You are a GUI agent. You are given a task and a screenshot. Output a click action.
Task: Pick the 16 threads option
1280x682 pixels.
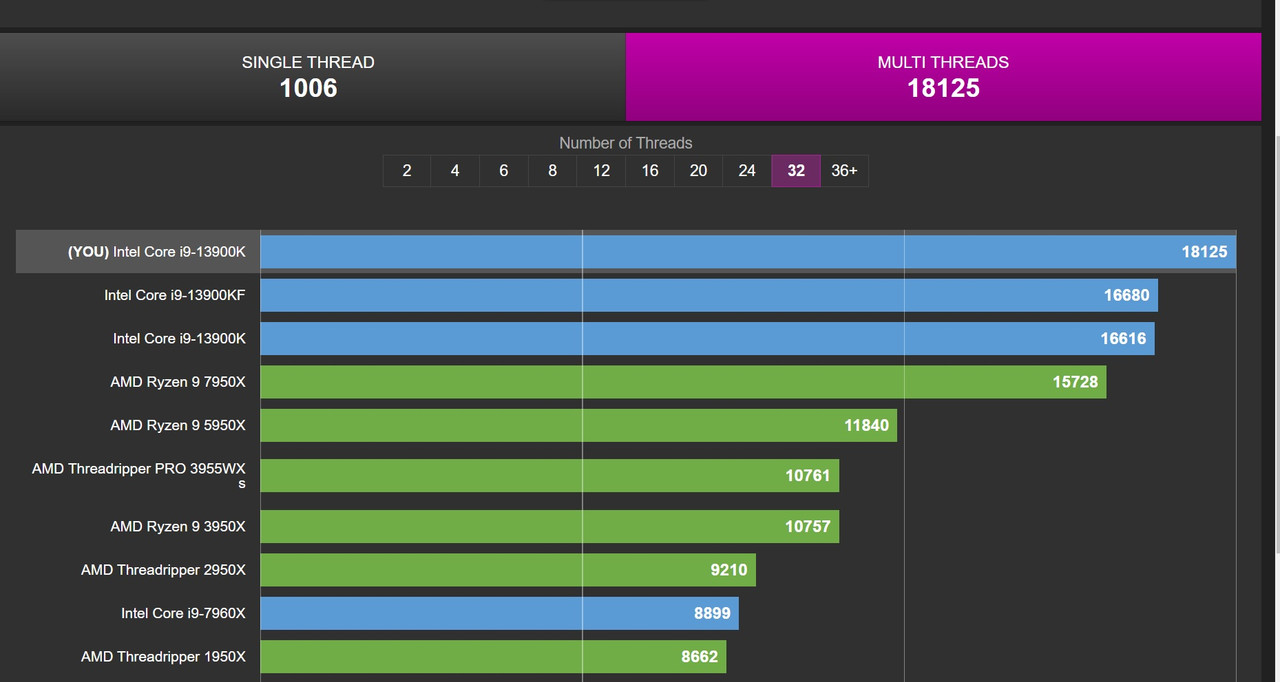[x=650, y=171]
